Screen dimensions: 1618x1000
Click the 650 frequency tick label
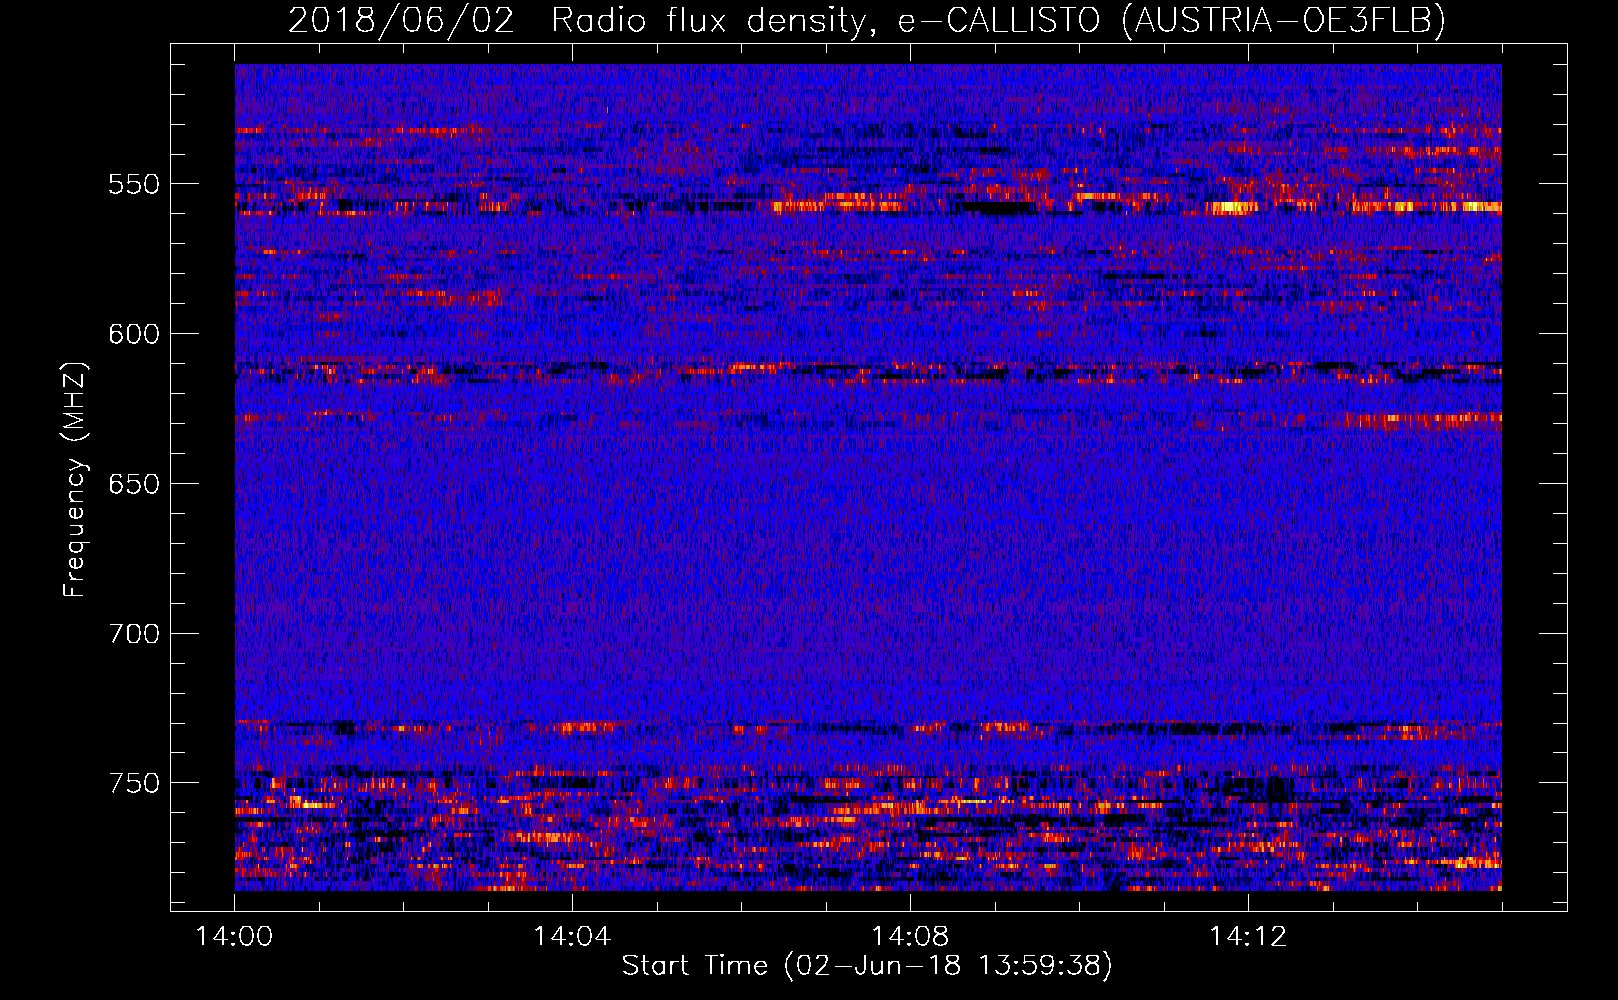coord(134,485)
